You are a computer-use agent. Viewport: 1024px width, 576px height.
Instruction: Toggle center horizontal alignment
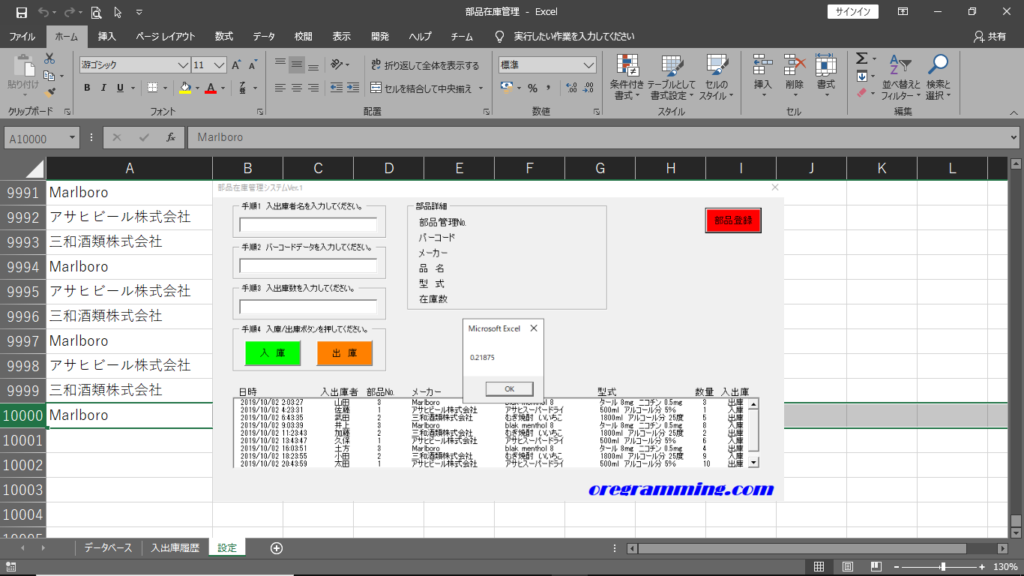coord(297,88)
